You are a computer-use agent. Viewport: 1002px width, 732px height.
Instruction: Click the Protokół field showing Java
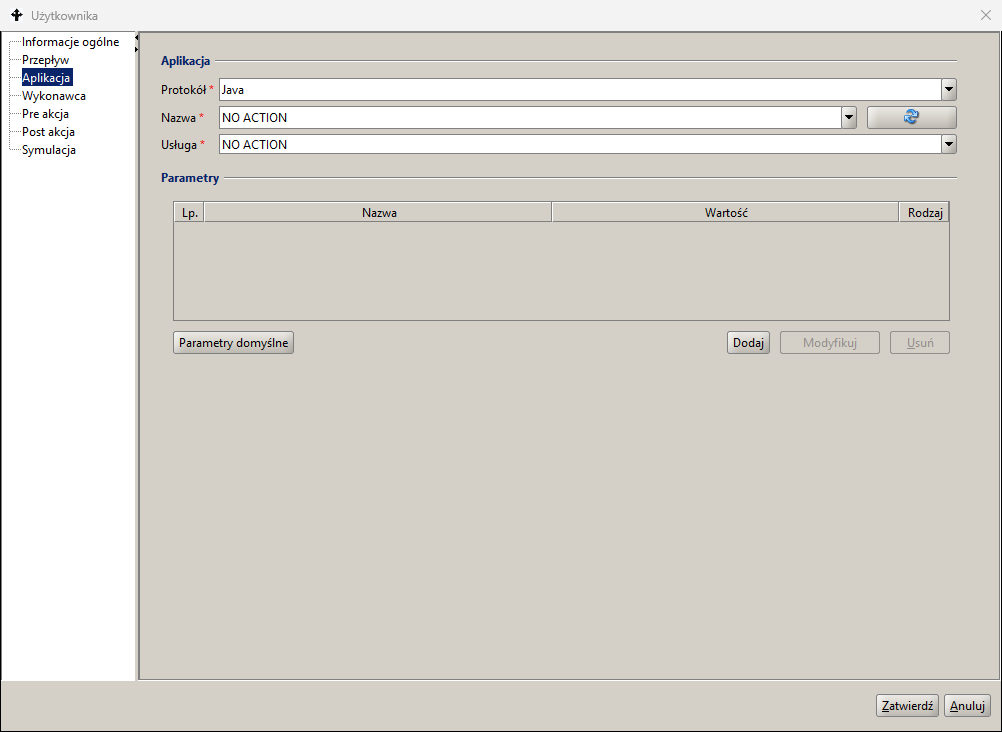580,90
